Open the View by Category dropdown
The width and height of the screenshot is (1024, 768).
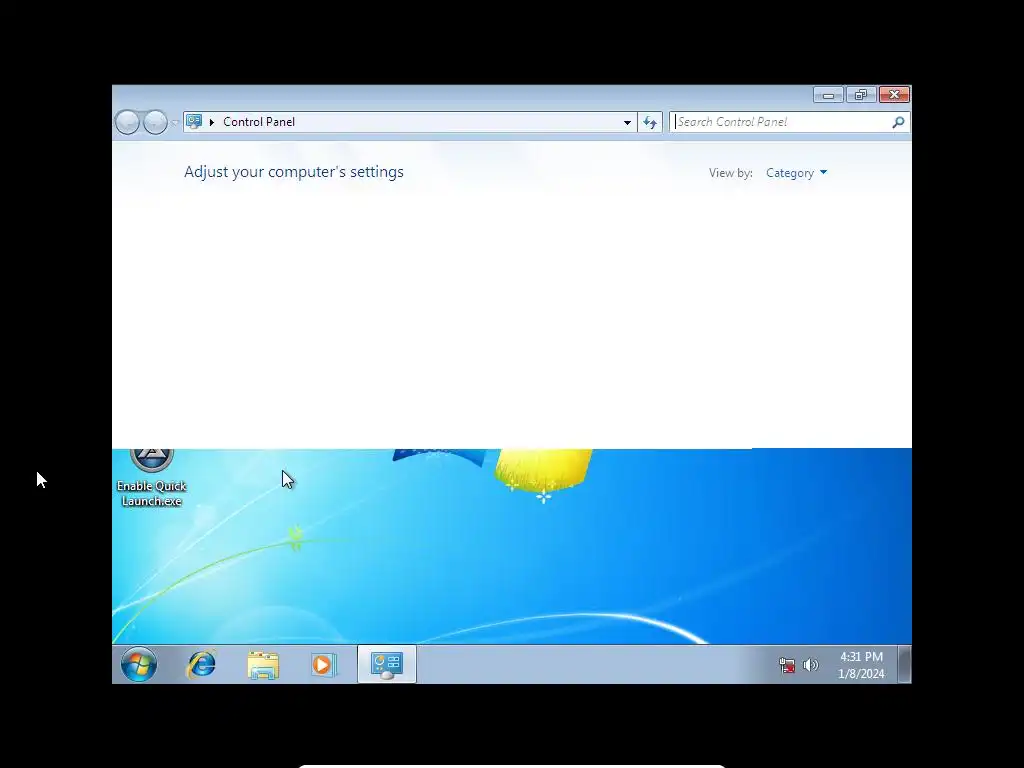tap(796, 173)
